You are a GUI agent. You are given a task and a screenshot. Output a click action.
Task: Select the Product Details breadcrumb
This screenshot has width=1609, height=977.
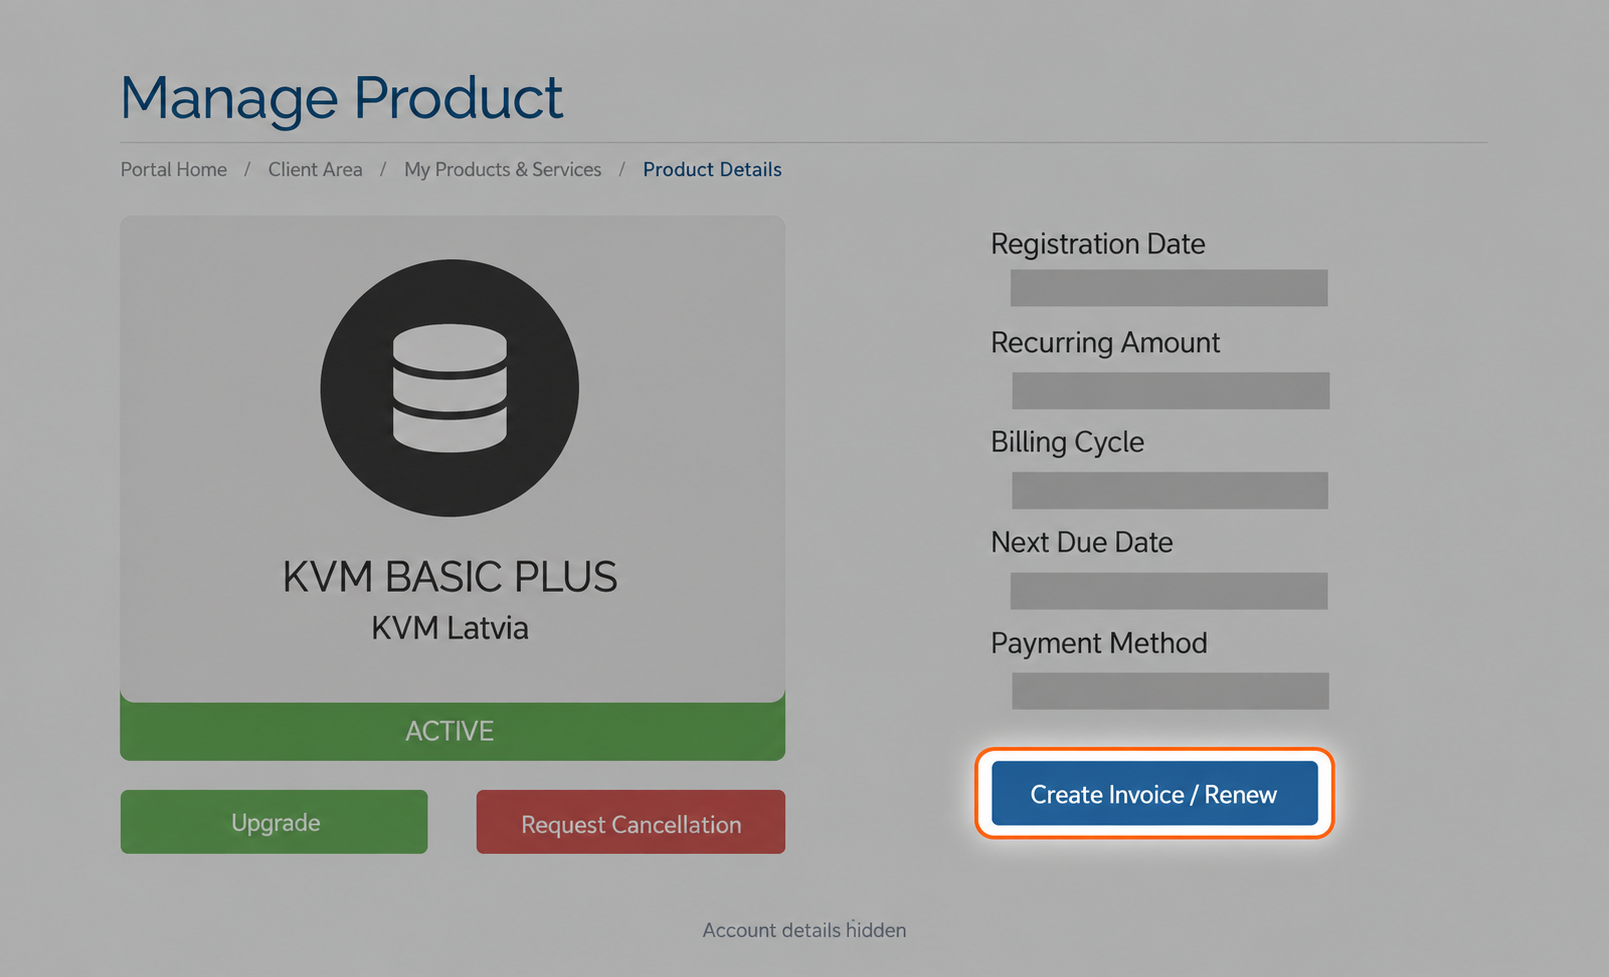712,170
